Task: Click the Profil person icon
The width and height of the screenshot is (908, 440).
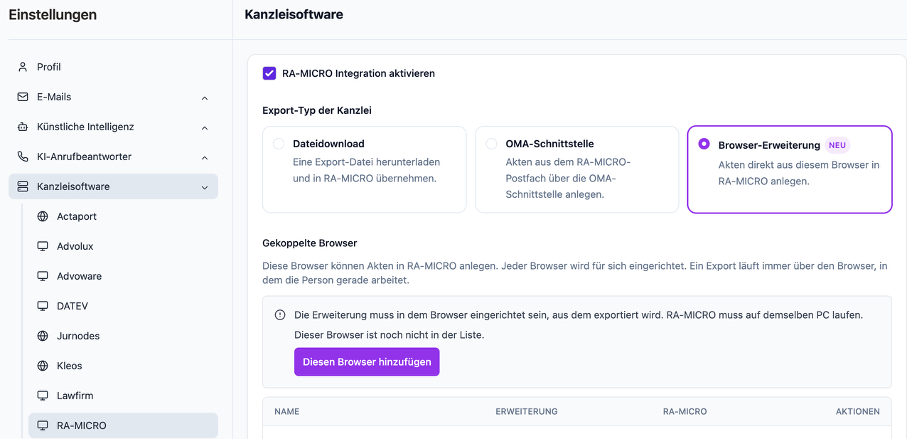Action: coord(23,67)
